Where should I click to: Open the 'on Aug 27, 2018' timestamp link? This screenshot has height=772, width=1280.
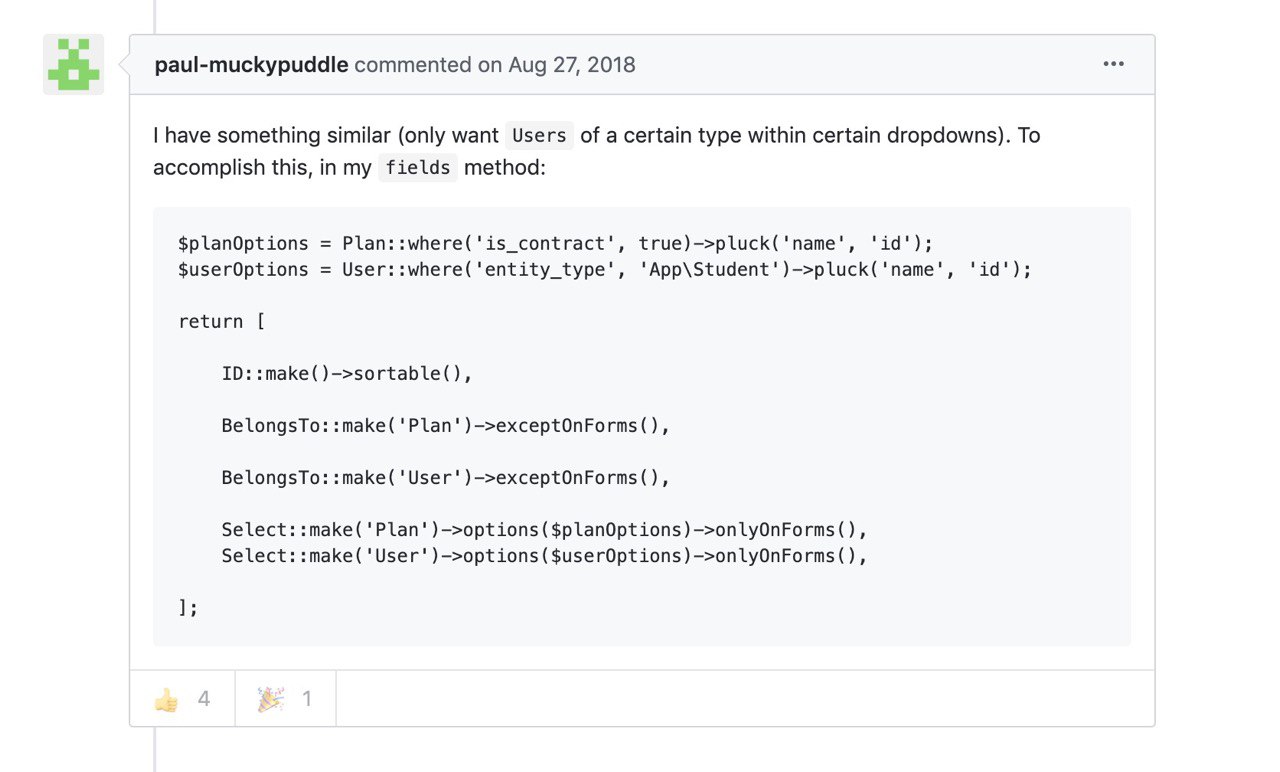[557, 65]
